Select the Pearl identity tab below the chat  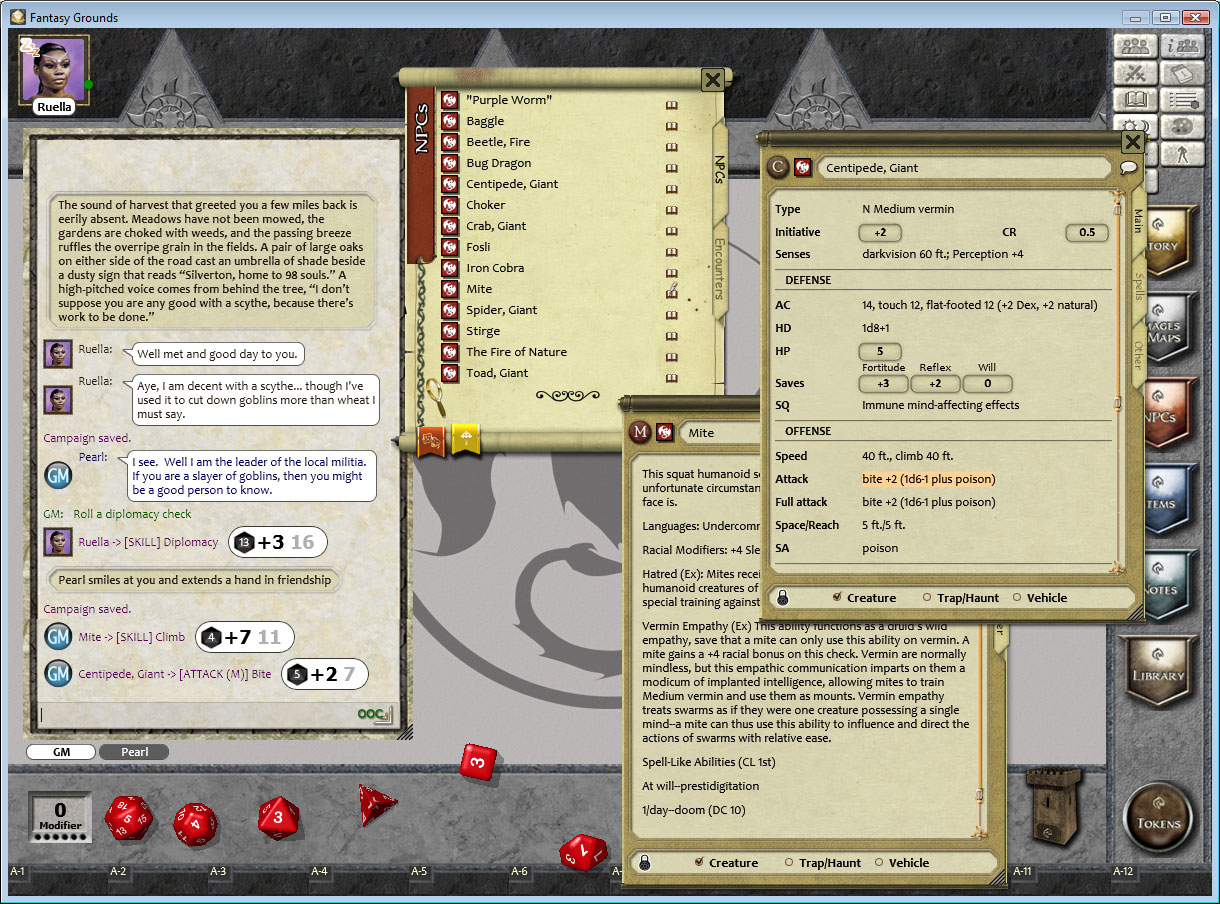134,751
